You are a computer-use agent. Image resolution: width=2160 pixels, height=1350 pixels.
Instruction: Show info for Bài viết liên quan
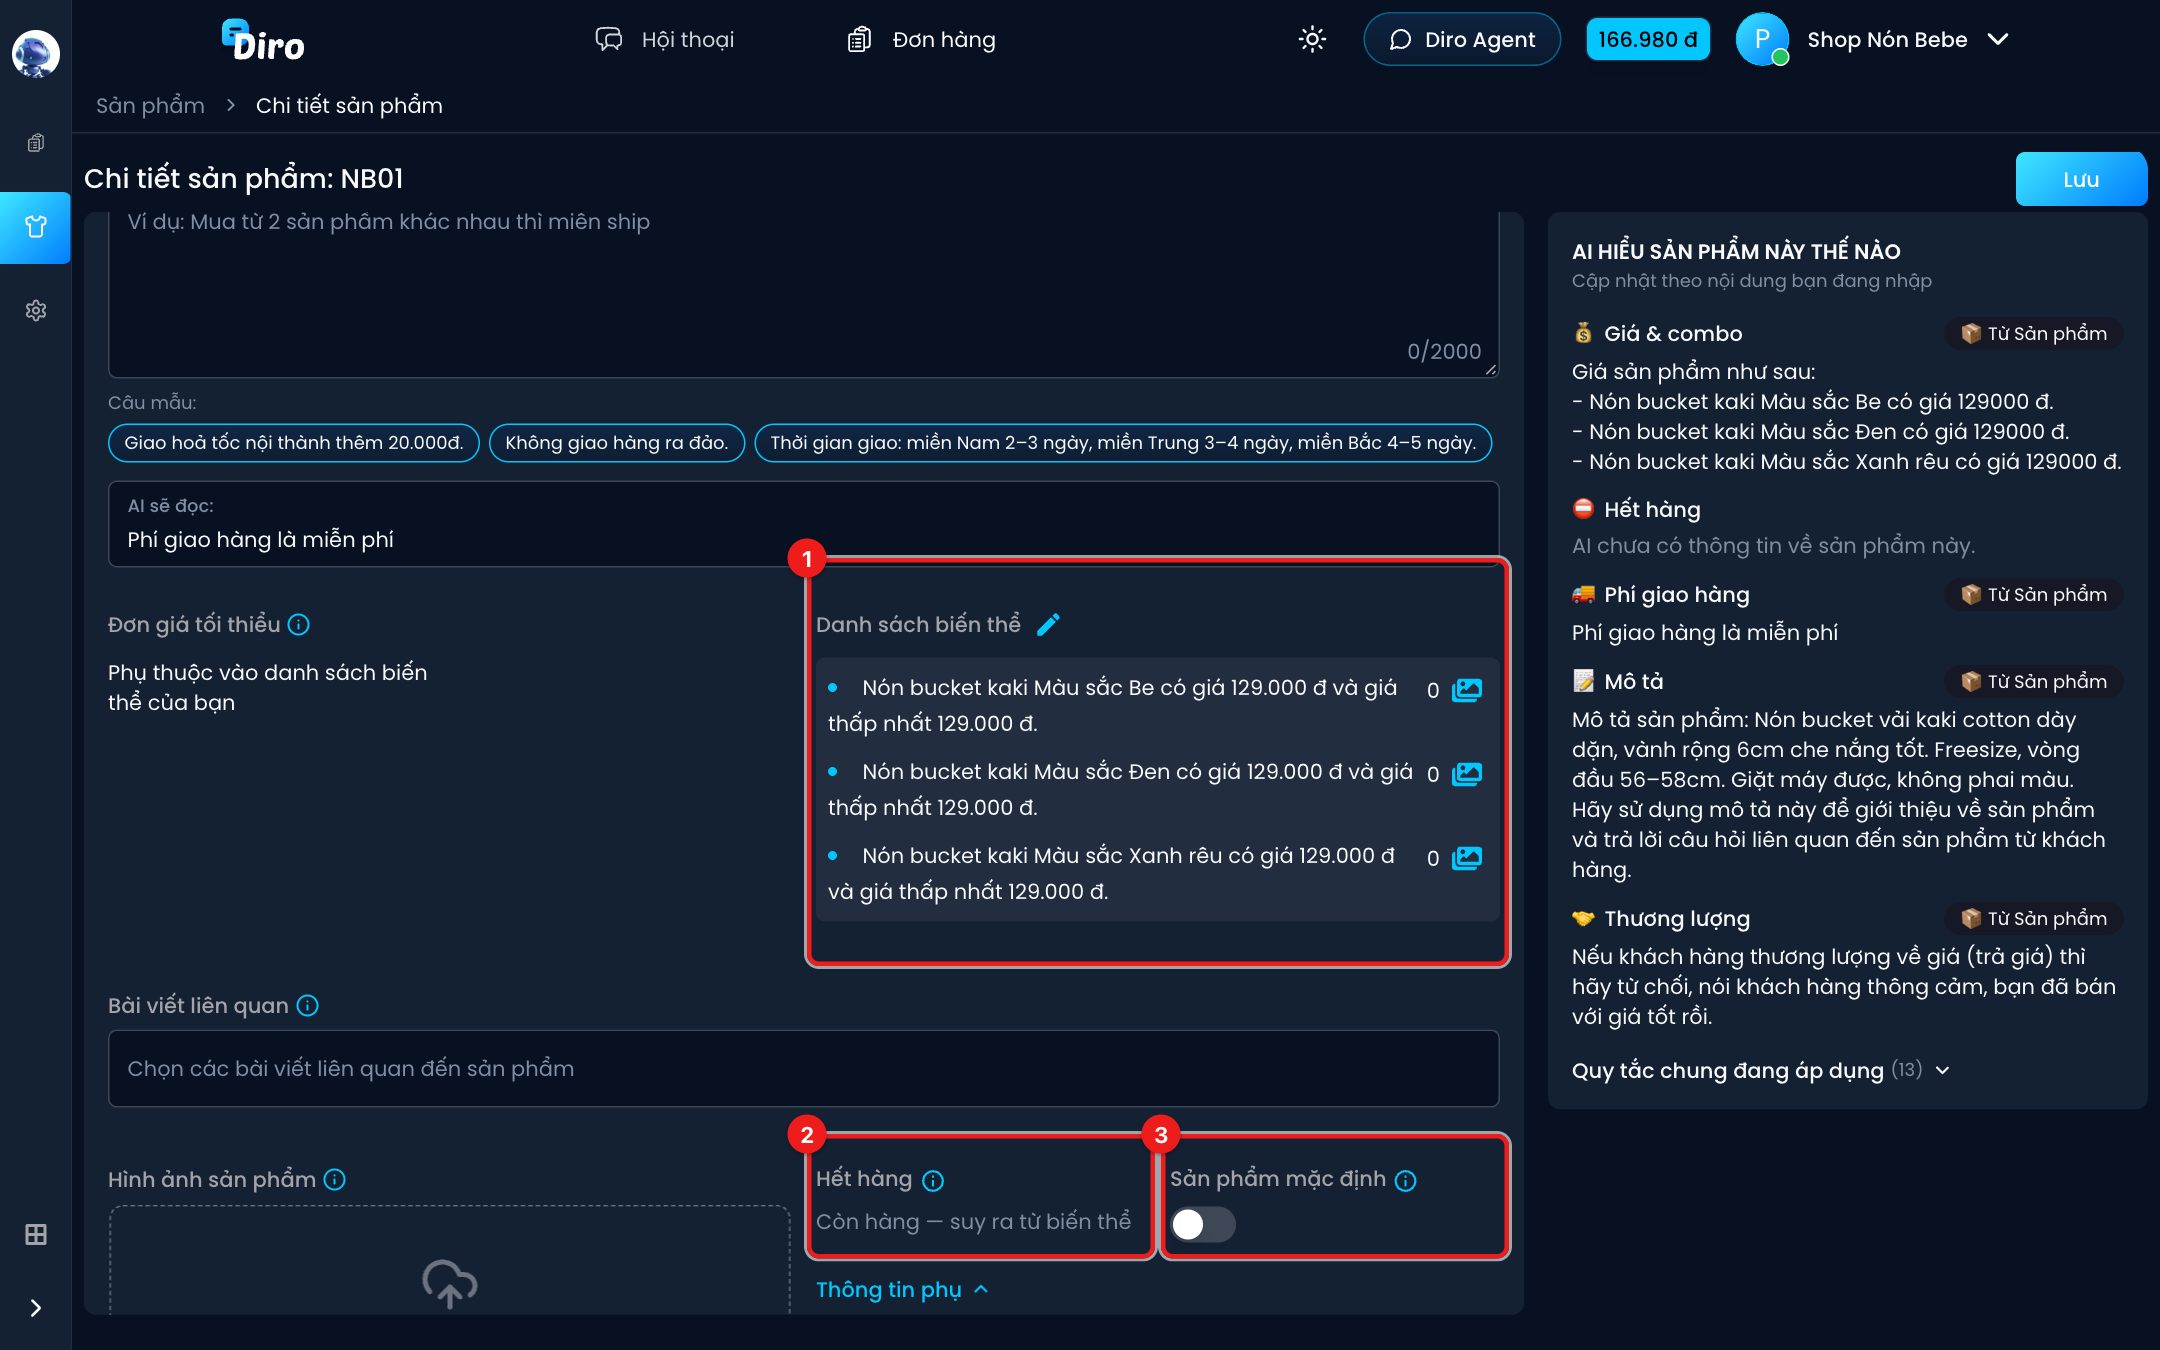tap(307, 1005)
